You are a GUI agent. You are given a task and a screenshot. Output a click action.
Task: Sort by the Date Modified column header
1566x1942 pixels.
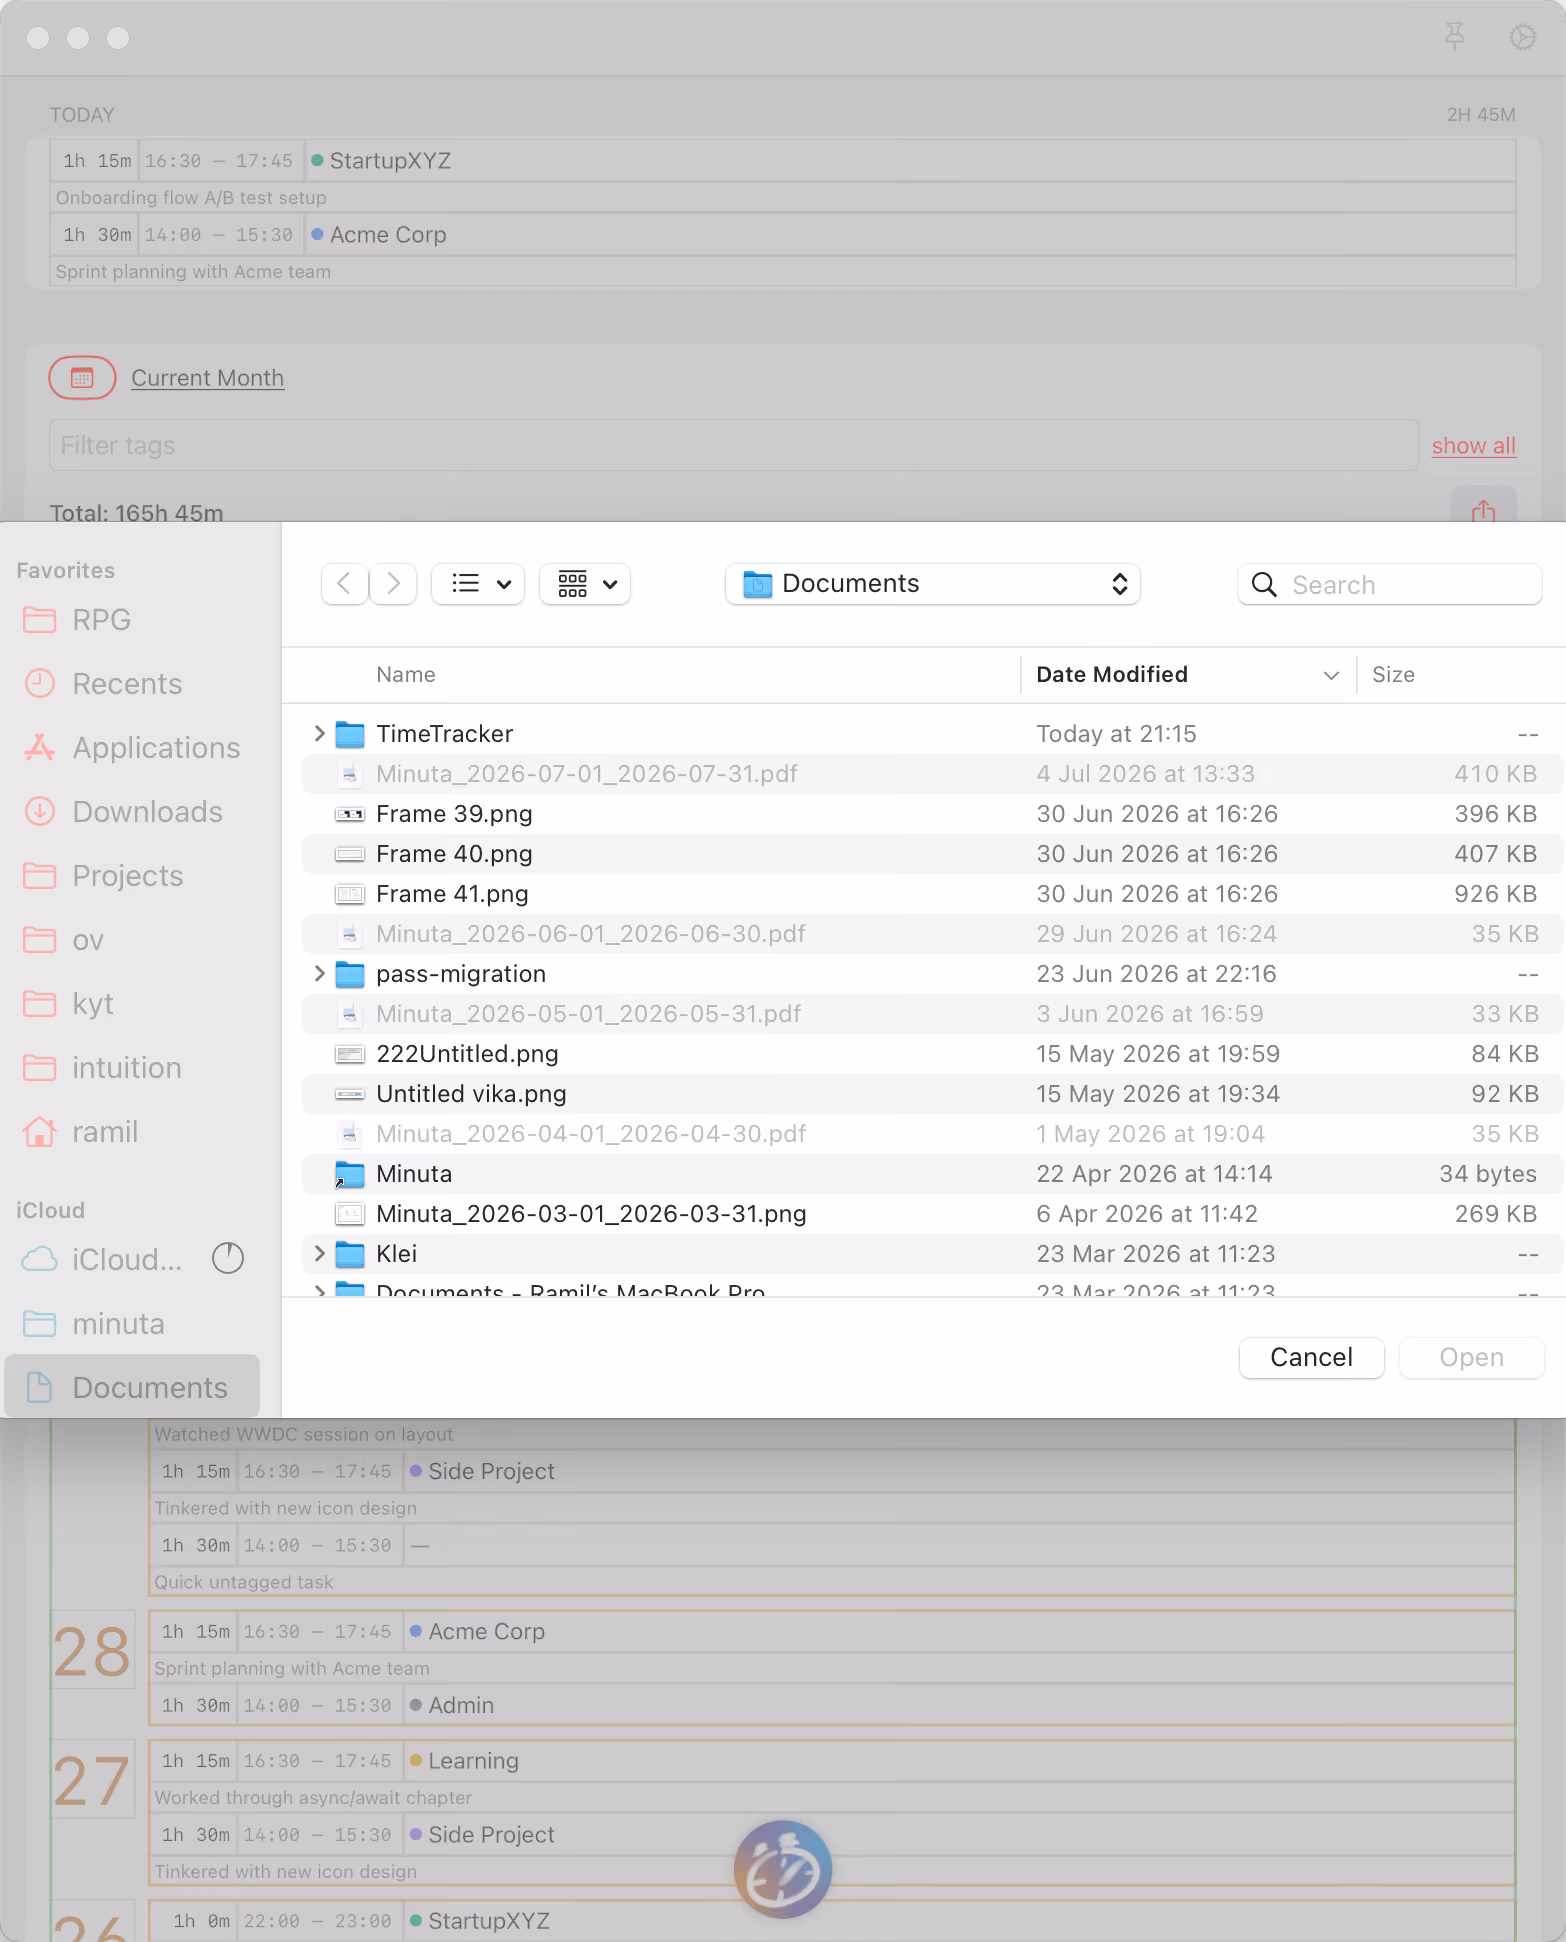click(1188, 675)
